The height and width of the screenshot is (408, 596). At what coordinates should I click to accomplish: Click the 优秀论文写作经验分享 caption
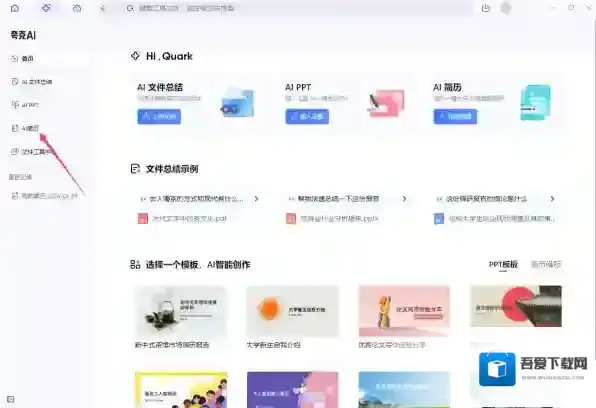click(392, 345)
